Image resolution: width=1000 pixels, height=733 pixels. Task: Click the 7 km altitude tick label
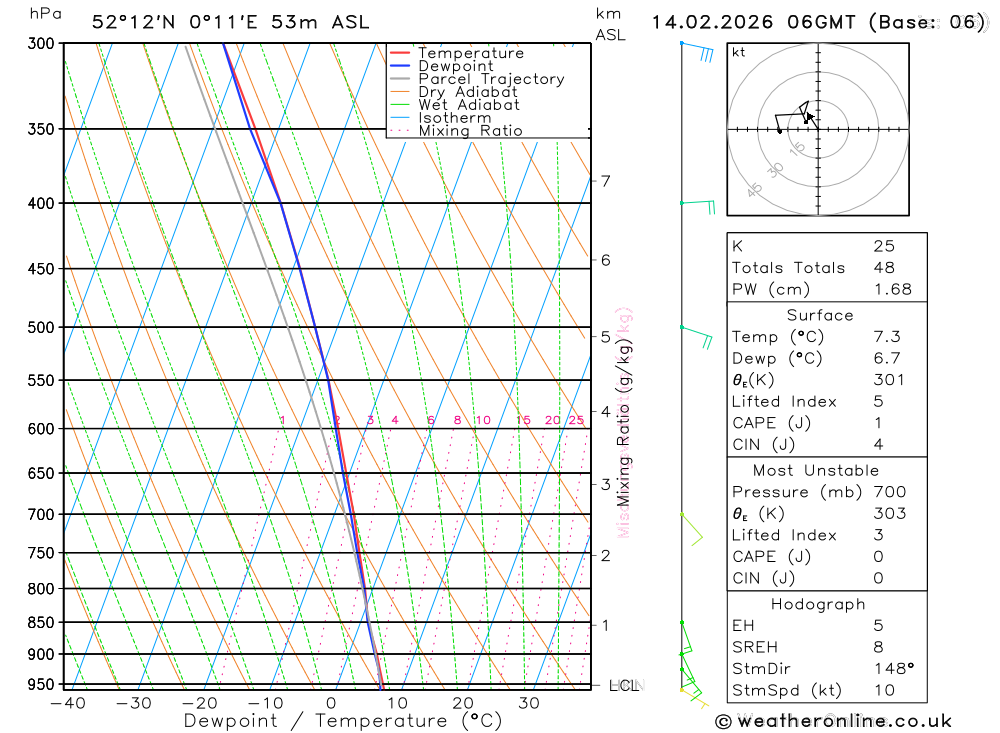click(605, 181)
